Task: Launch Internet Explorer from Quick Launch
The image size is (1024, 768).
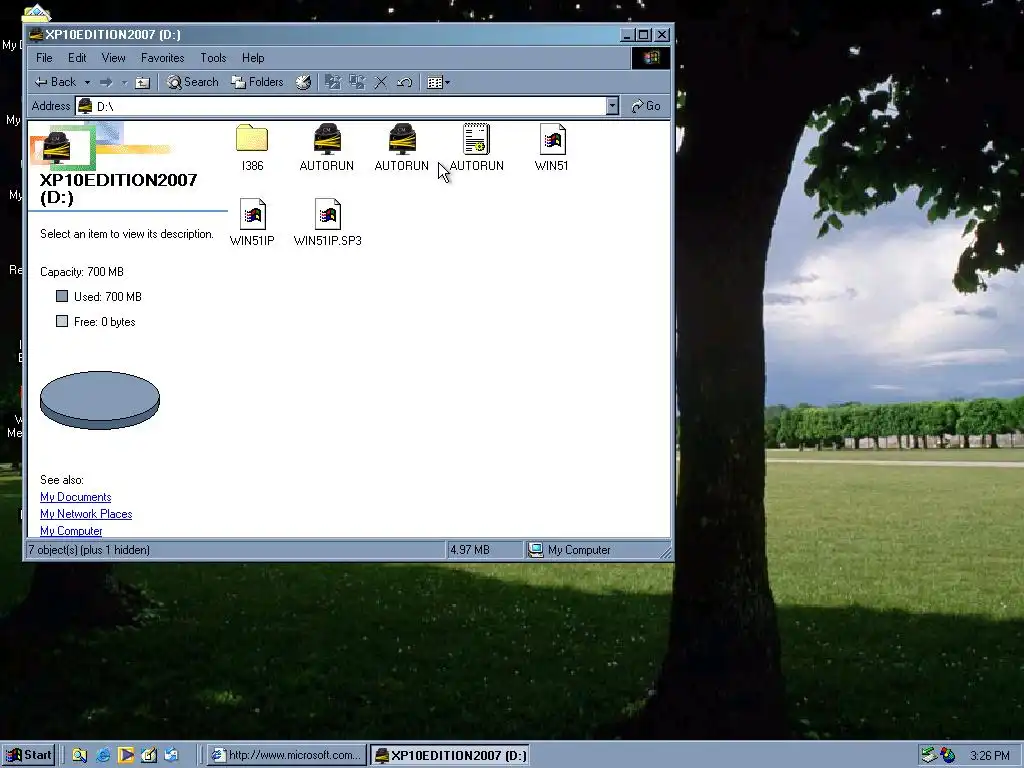Action: [103, 755]
